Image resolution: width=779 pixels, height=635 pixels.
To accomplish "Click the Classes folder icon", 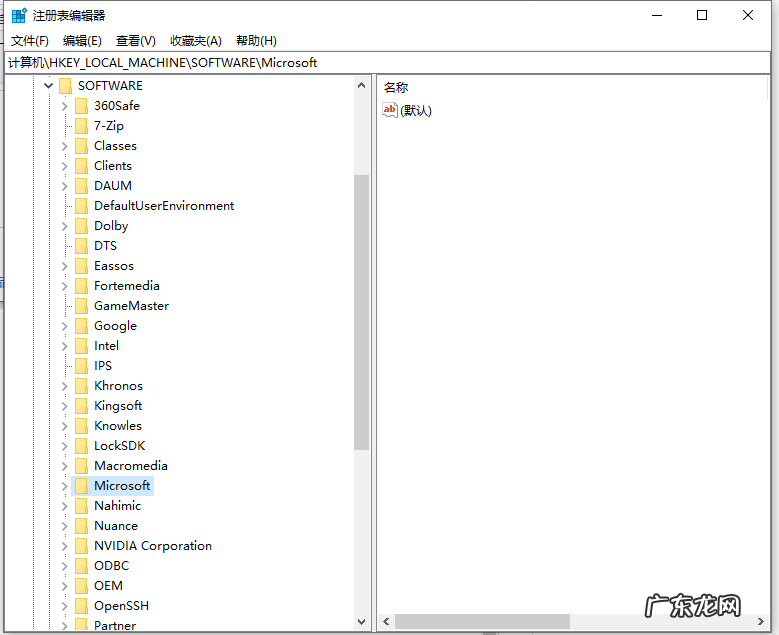I will pos(81,146).
